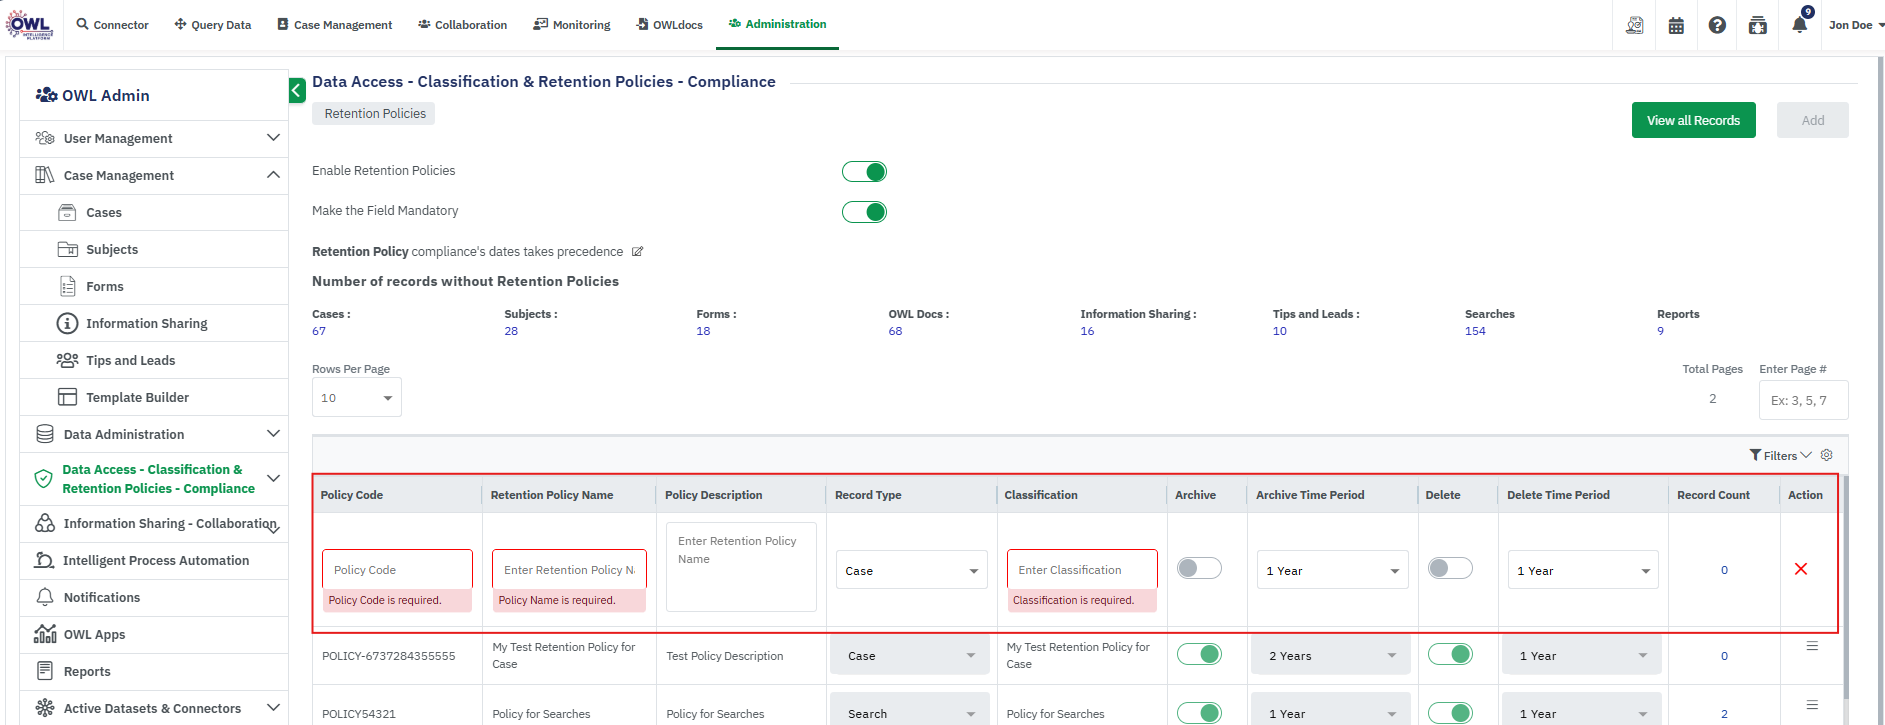Open the Query Data menu
The width and height of the screenshot is (1885, 725).
coord(213,25)
